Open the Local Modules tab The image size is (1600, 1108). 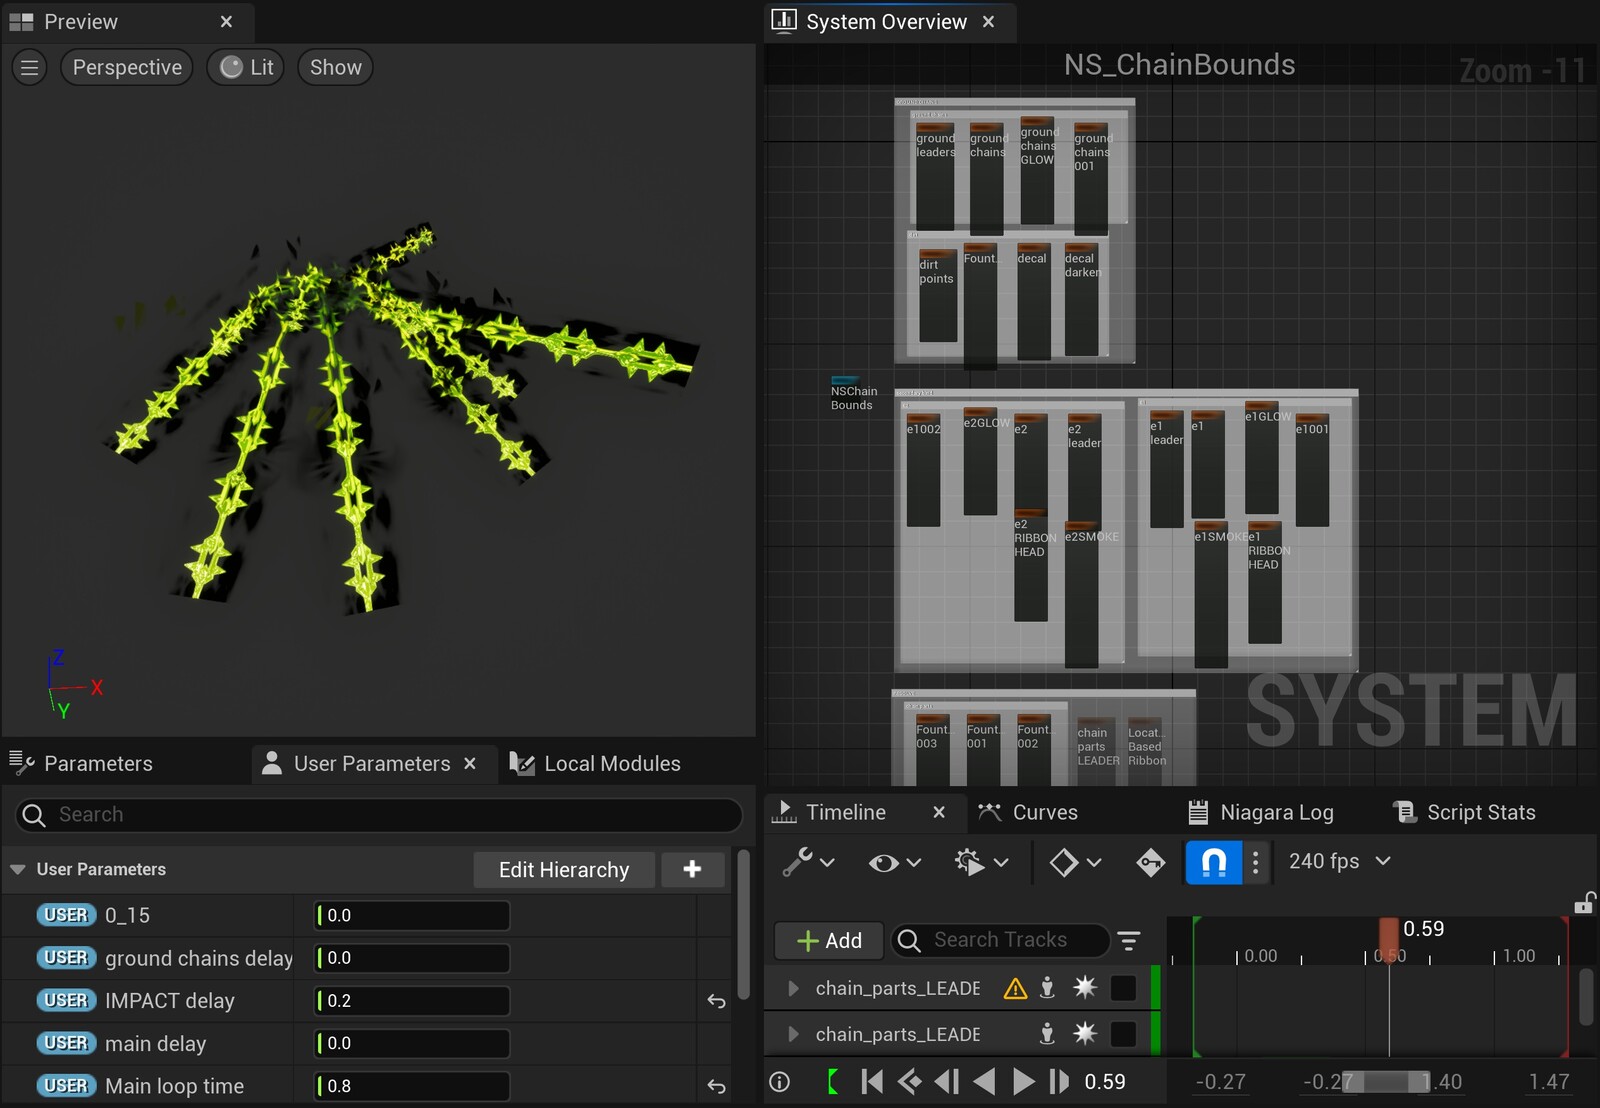coord(595,764)
